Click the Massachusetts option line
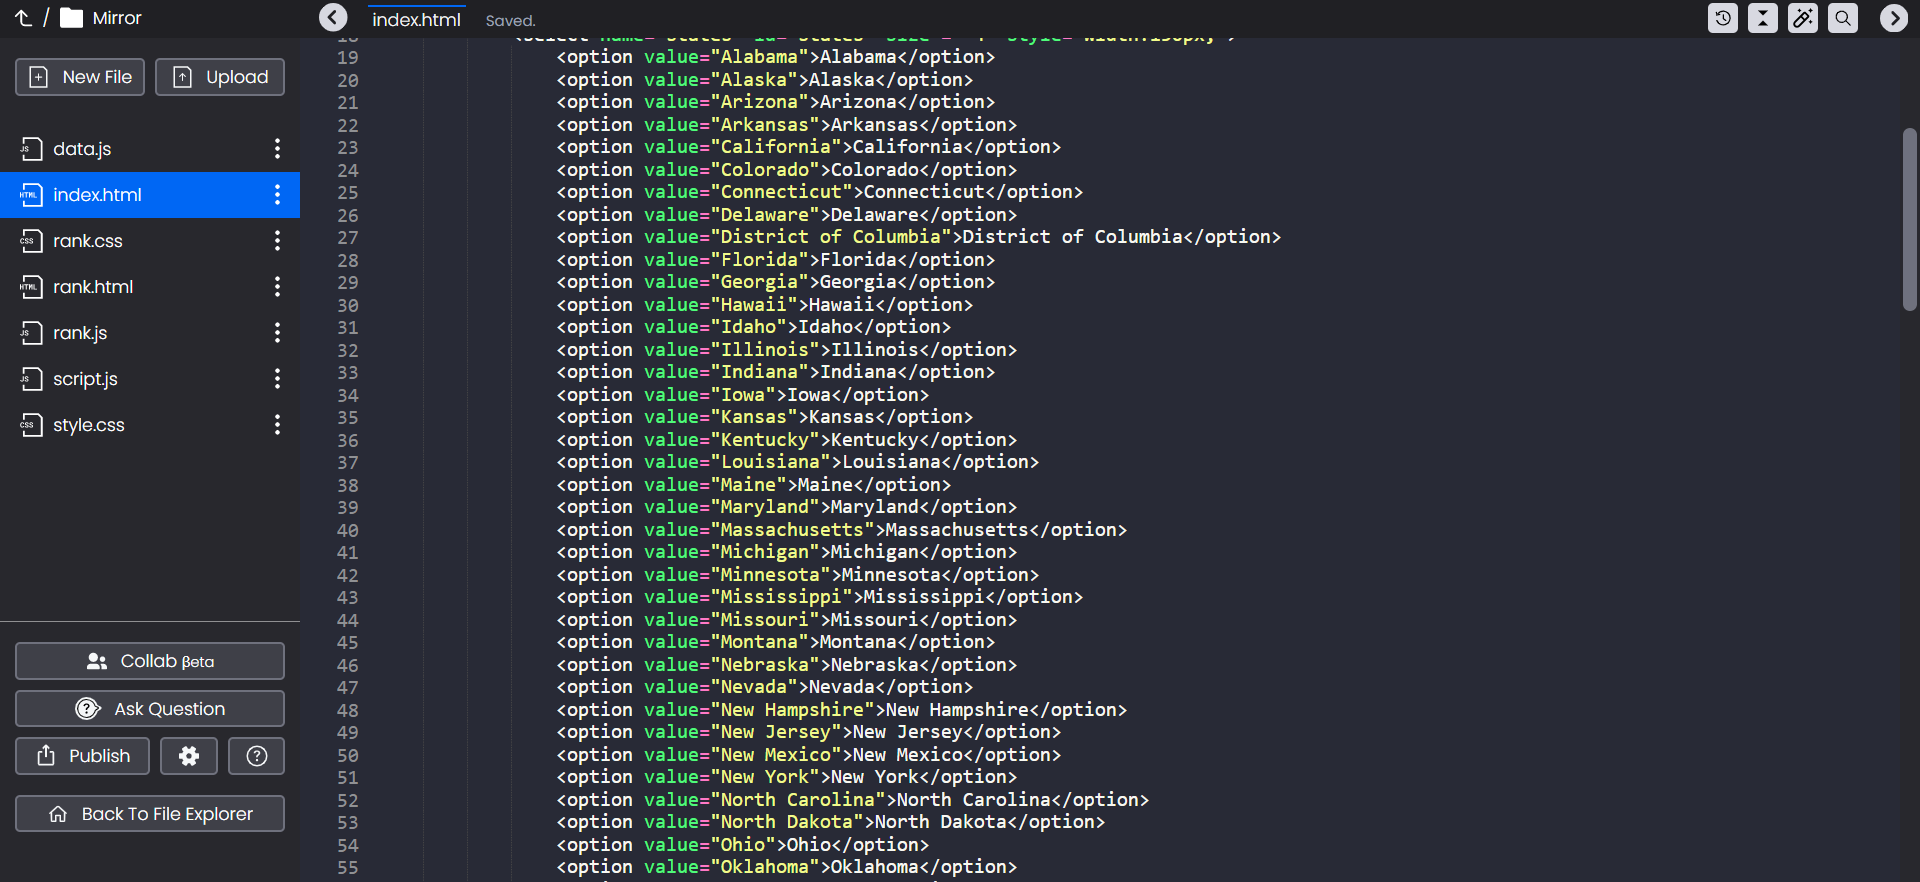 (x=841, y=530)
